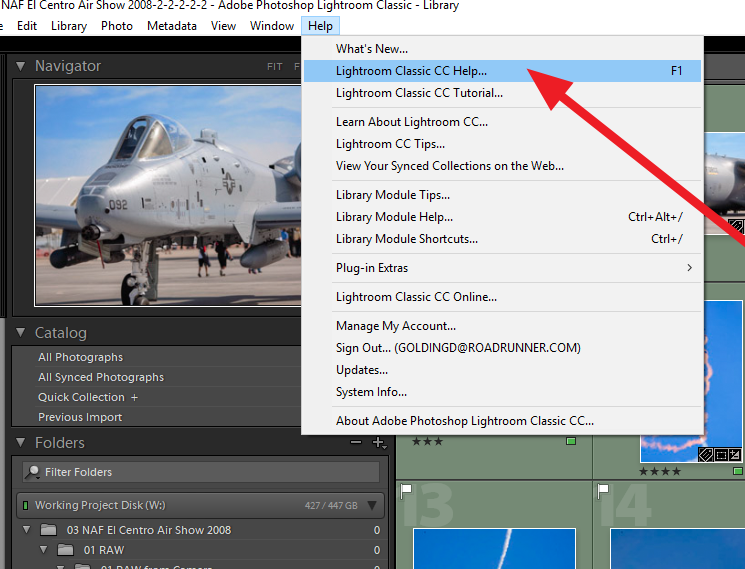Choose Learn About Lightroom CC...

[x=502, y=122]
